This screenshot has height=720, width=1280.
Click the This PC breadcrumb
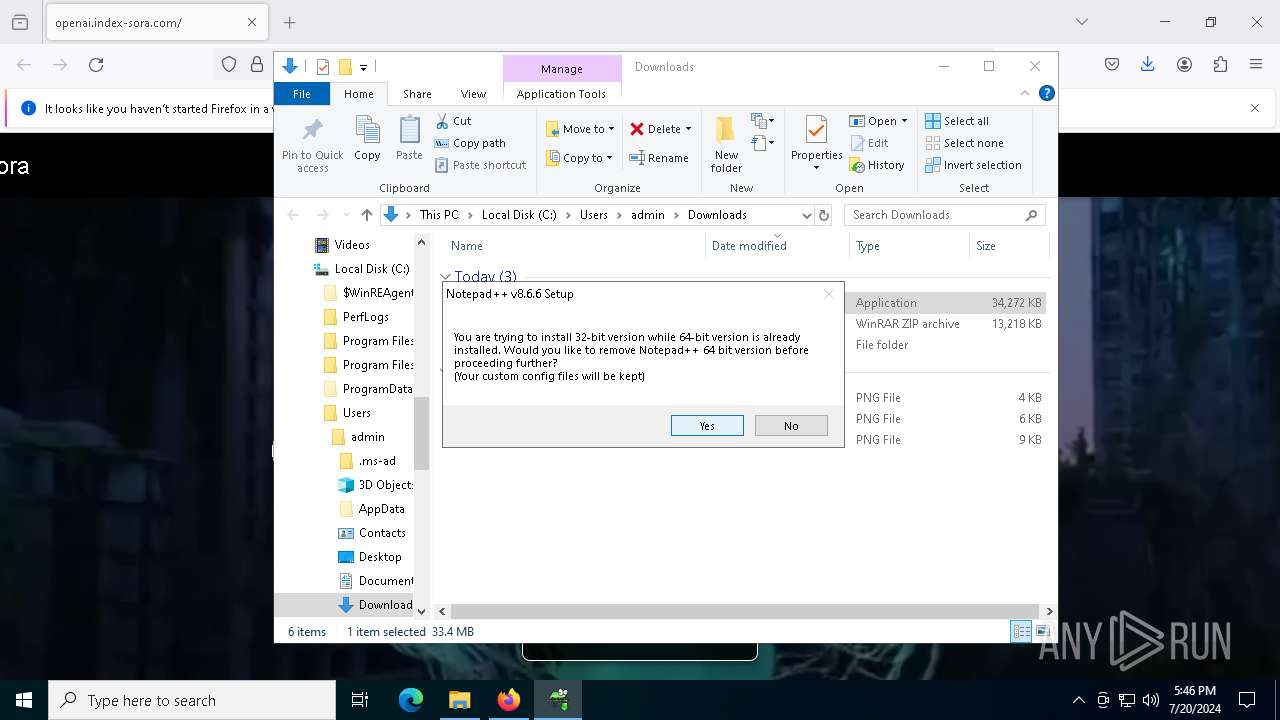(x=439, y=215)
